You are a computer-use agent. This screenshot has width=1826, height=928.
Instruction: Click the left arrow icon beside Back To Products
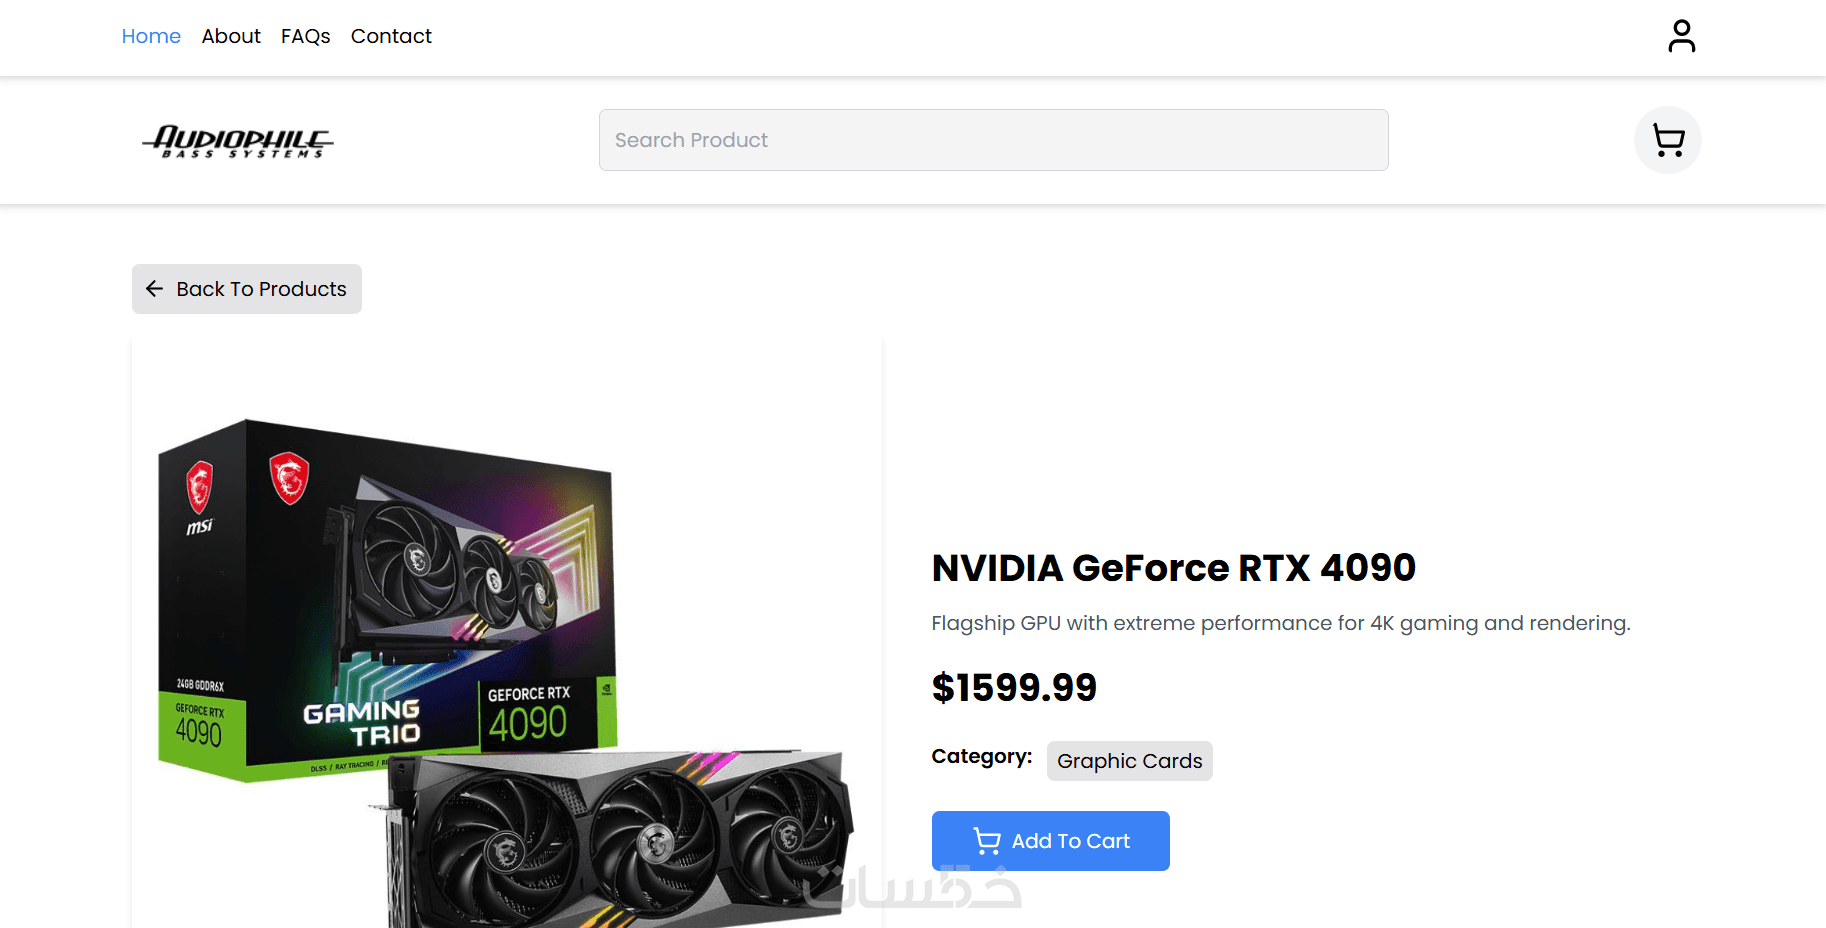(154, 289)
